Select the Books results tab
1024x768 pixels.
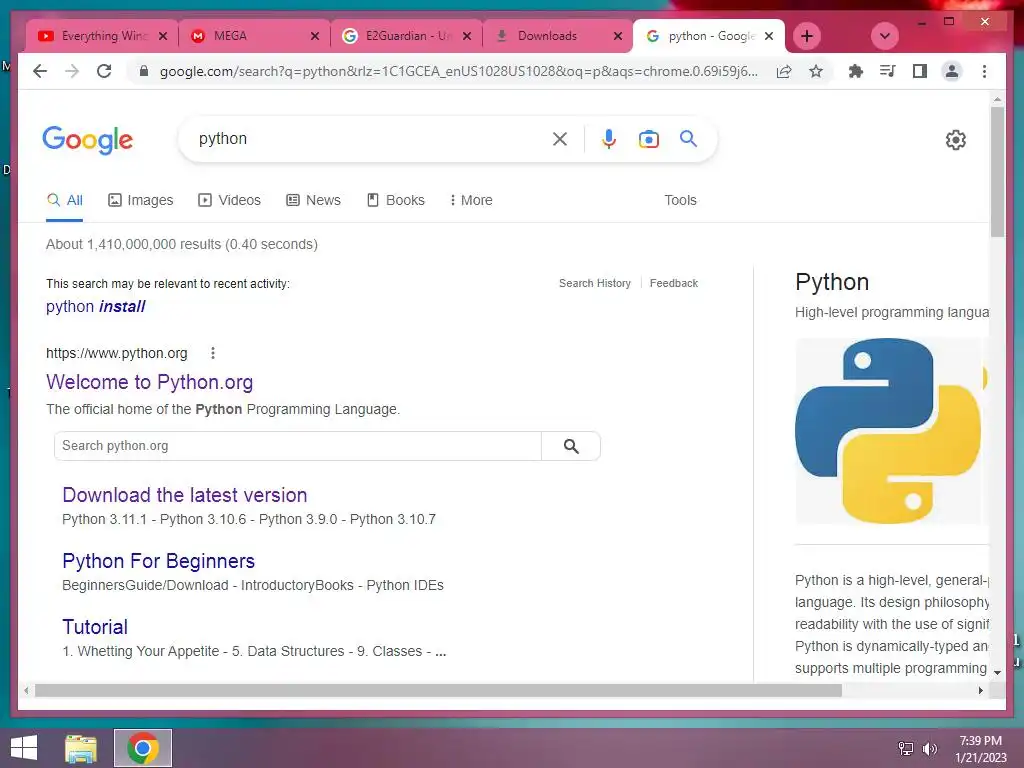[x=396, y=200]
